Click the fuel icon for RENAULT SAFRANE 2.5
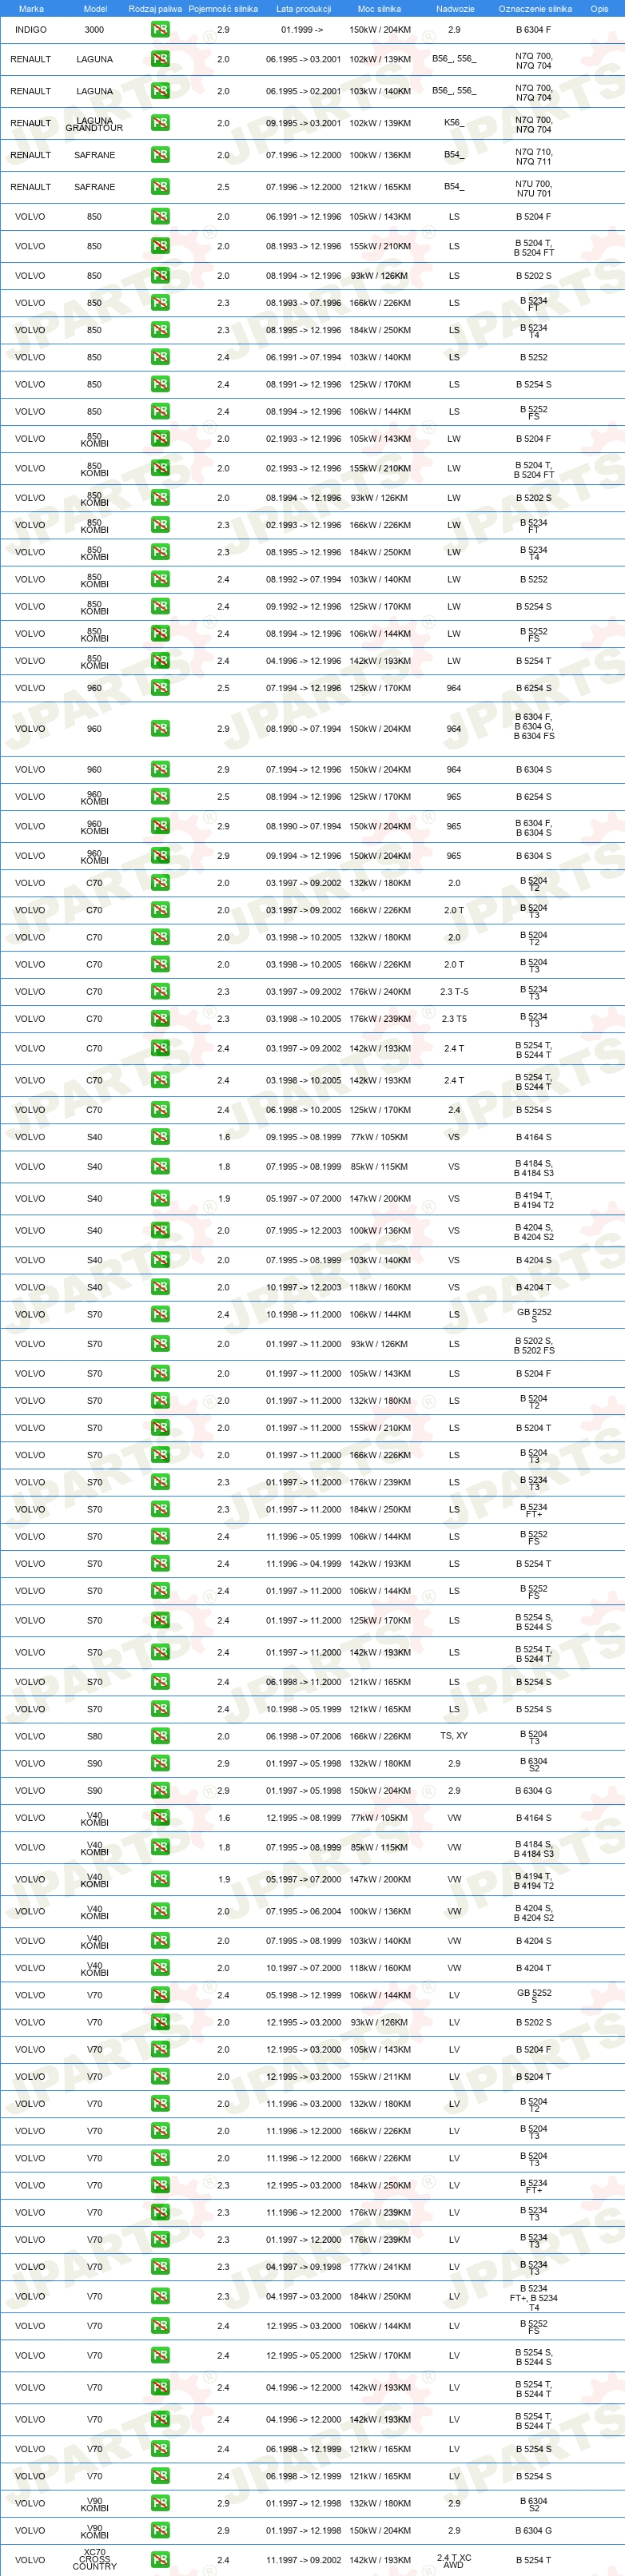Image resolution: width=625 pixels, height=2576 pixels. [160, 187]
